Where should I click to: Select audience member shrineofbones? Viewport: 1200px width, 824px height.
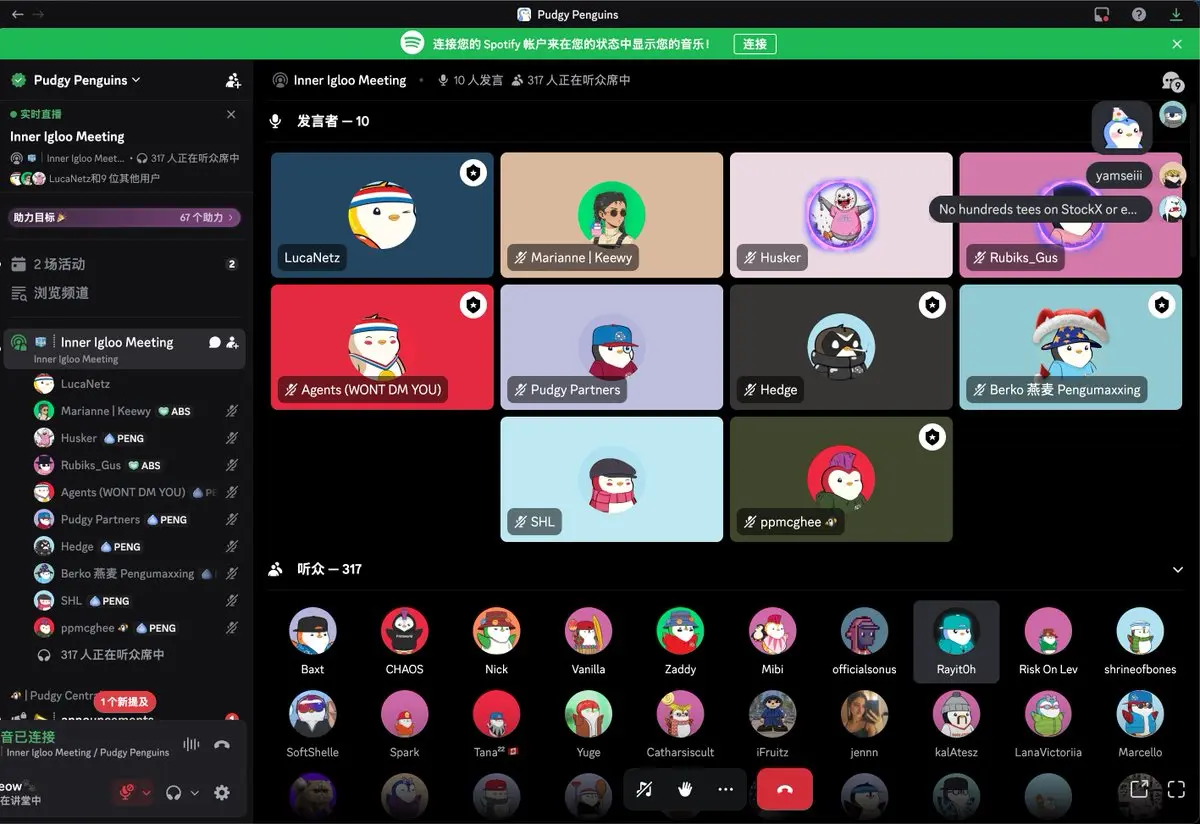click(x=1140, y=642)
